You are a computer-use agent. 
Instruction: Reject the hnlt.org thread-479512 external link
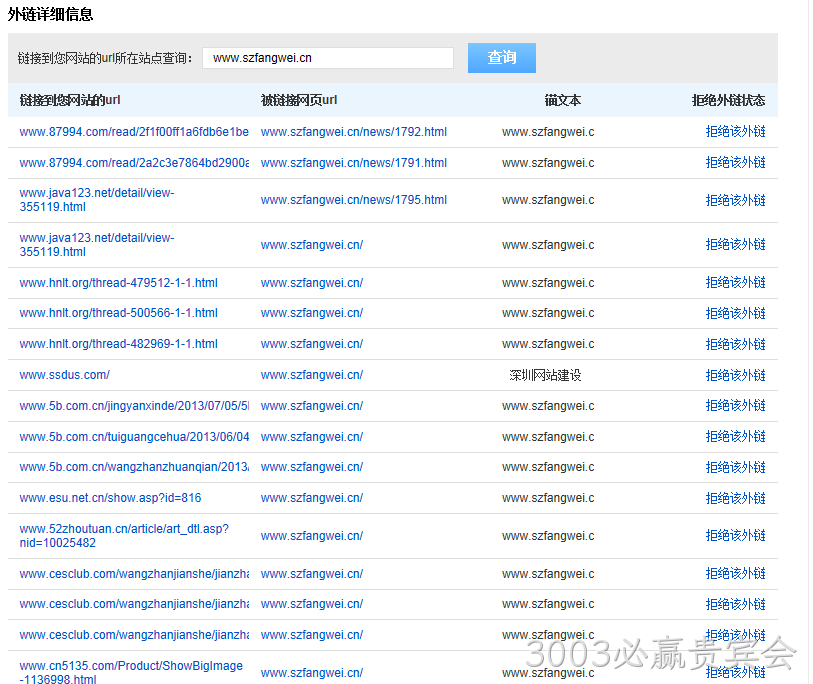pos(735,283)
